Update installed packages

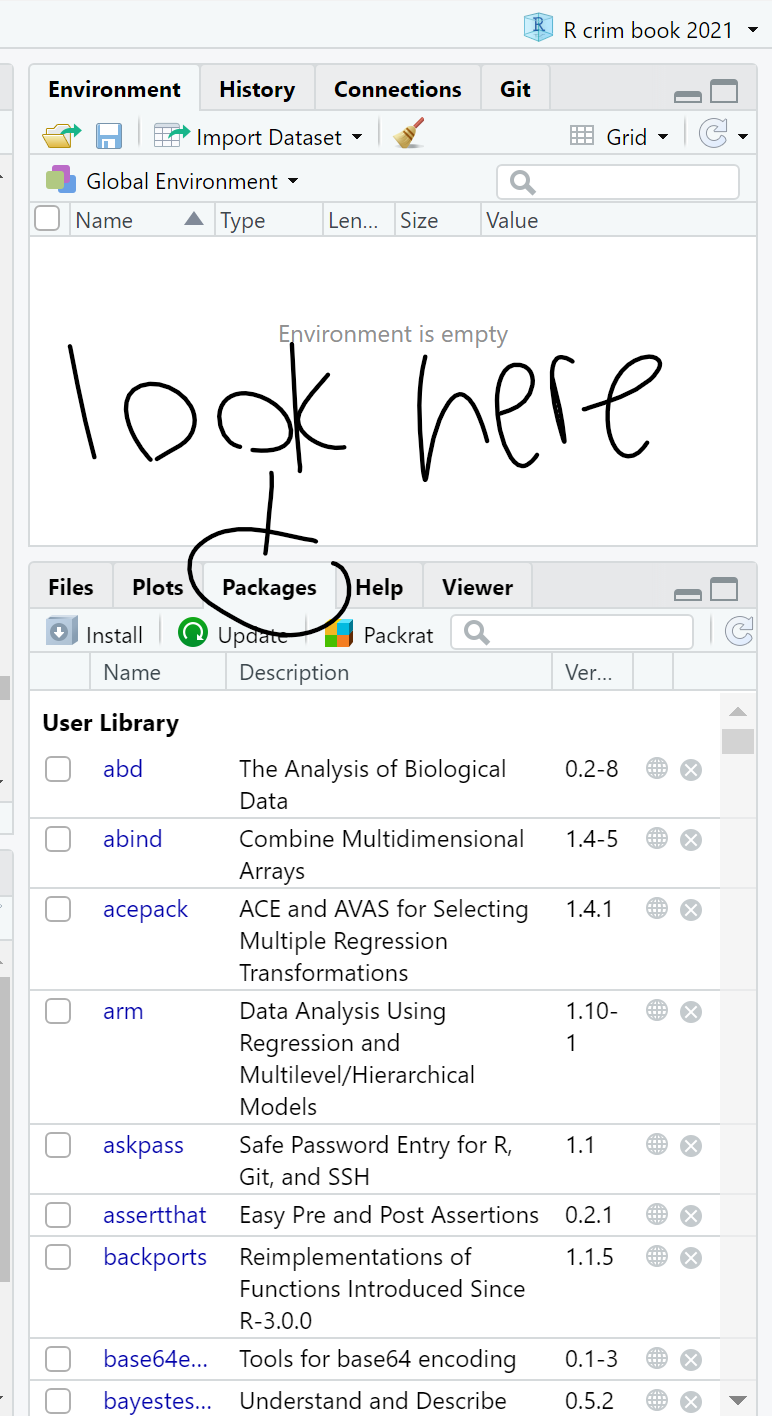(232, 632)
